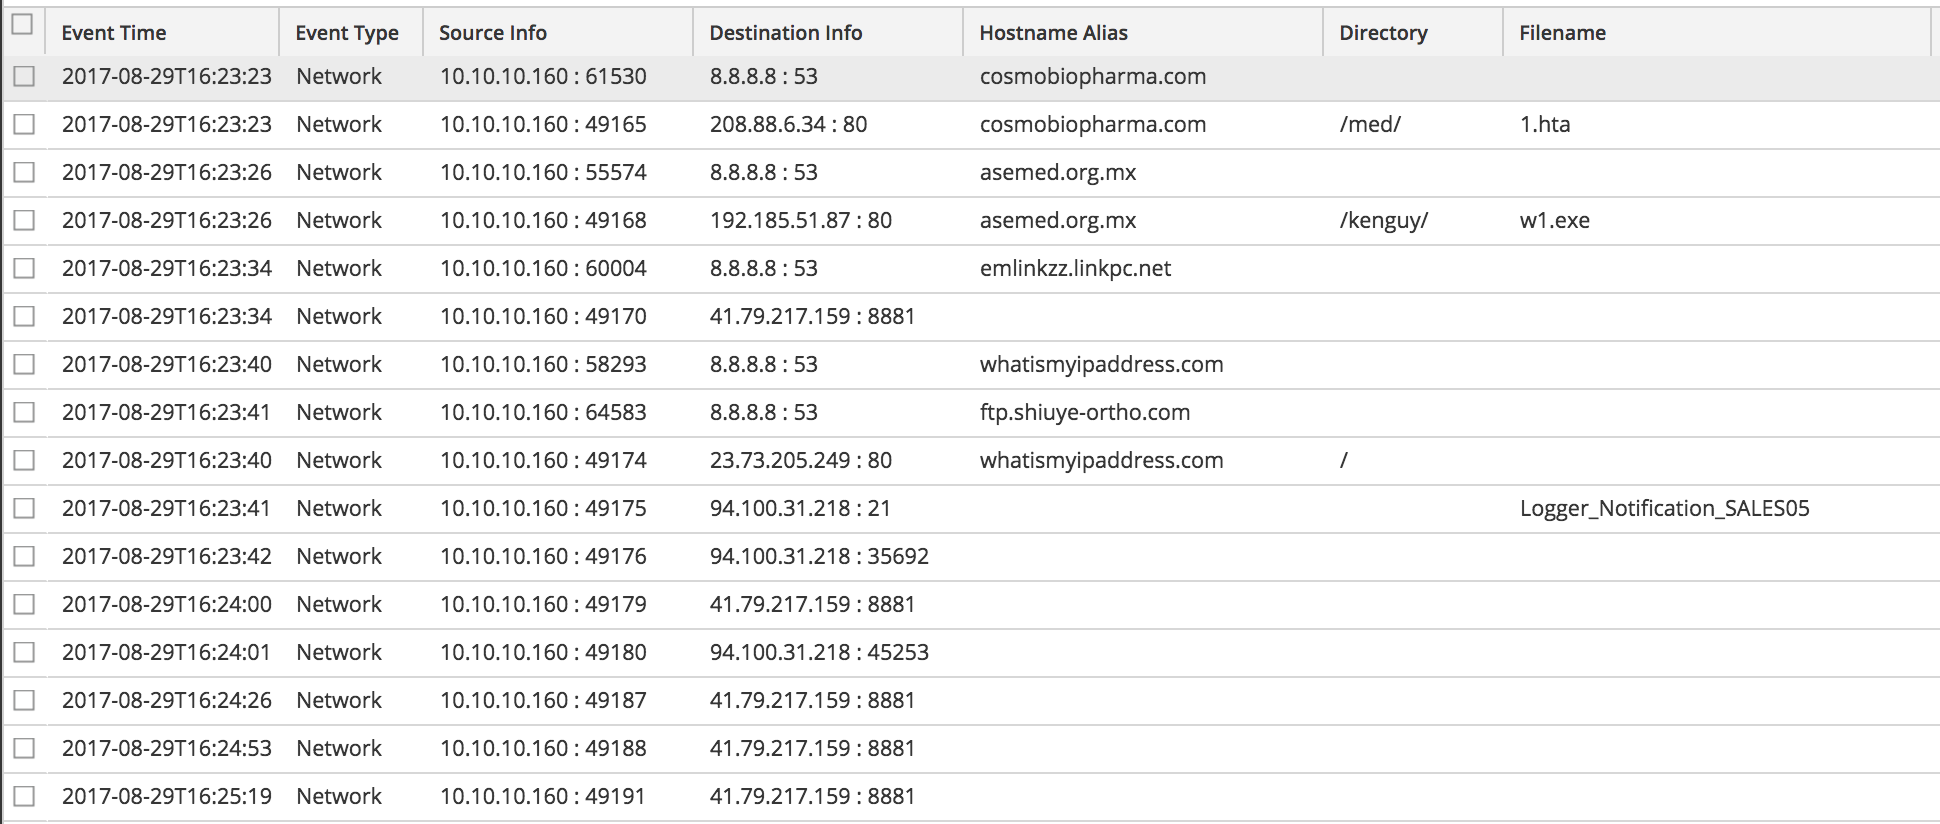Image resolution: width=1940 pixels, height=824 pixels.
Task: Tick checkbox for 94.100.31.218 : 35692 row
Action: click(24, 556)
